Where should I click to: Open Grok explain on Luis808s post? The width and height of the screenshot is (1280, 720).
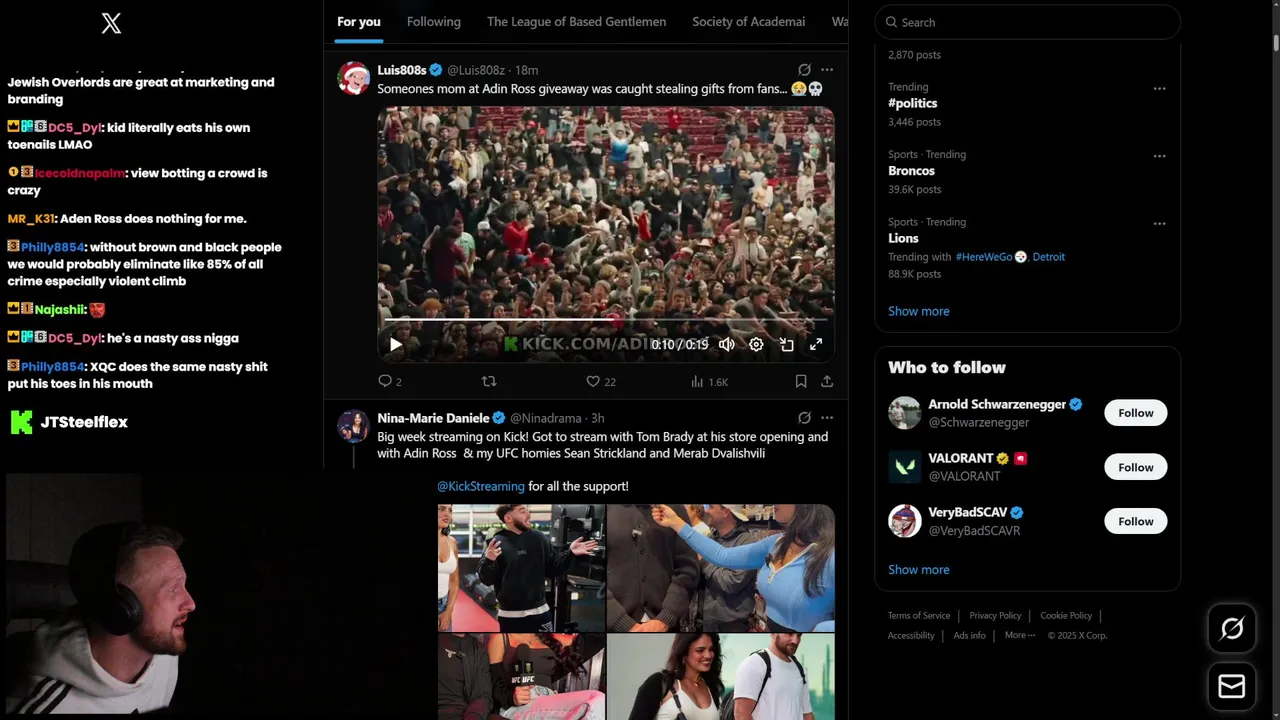point(804,70)
